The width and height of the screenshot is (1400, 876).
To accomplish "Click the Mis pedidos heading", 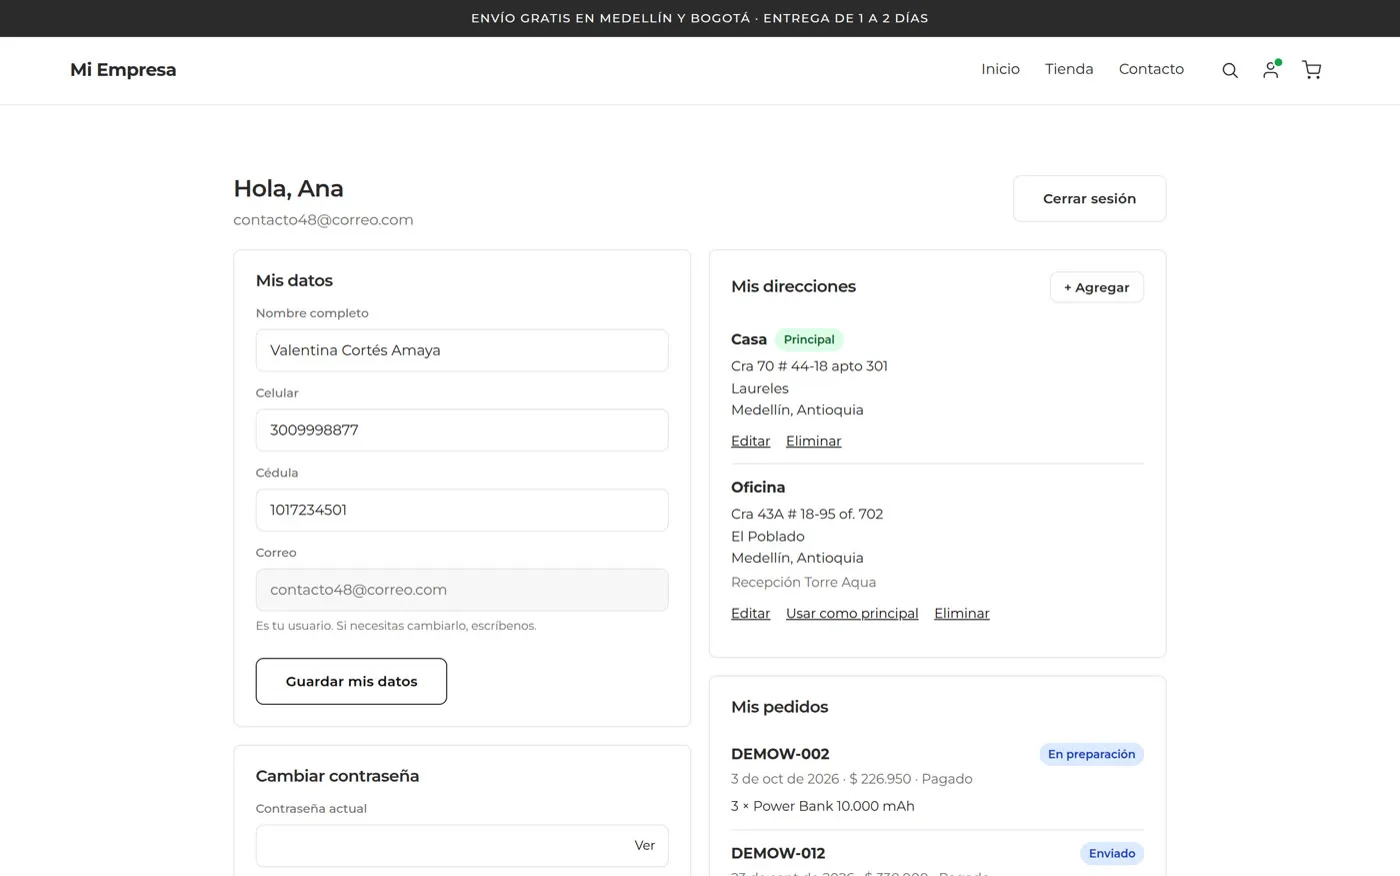I will coord(779,707).
